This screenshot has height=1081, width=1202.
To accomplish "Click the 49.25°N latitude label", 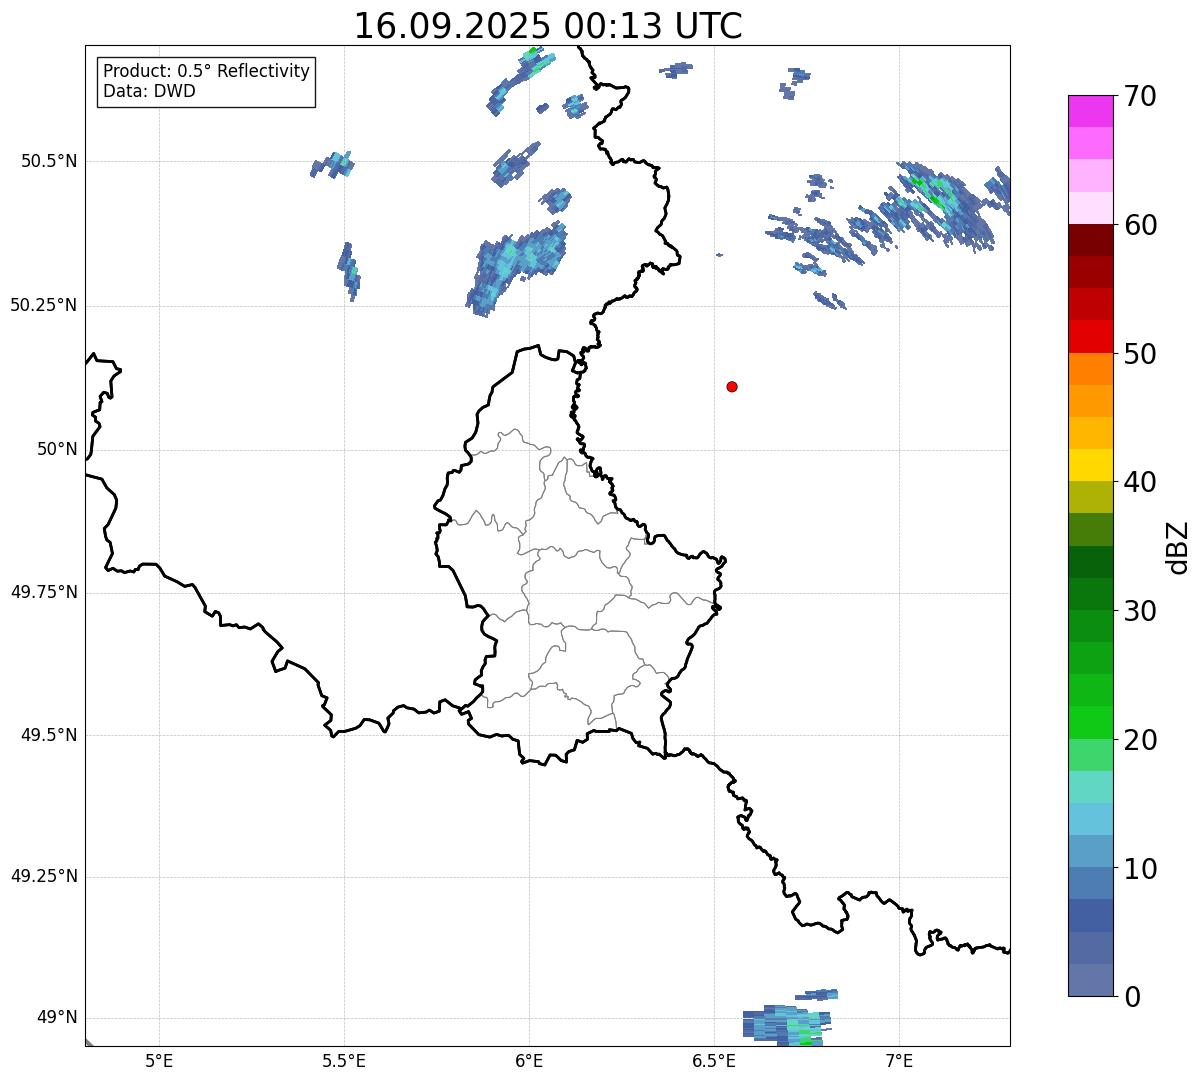I will pos(43,876).
